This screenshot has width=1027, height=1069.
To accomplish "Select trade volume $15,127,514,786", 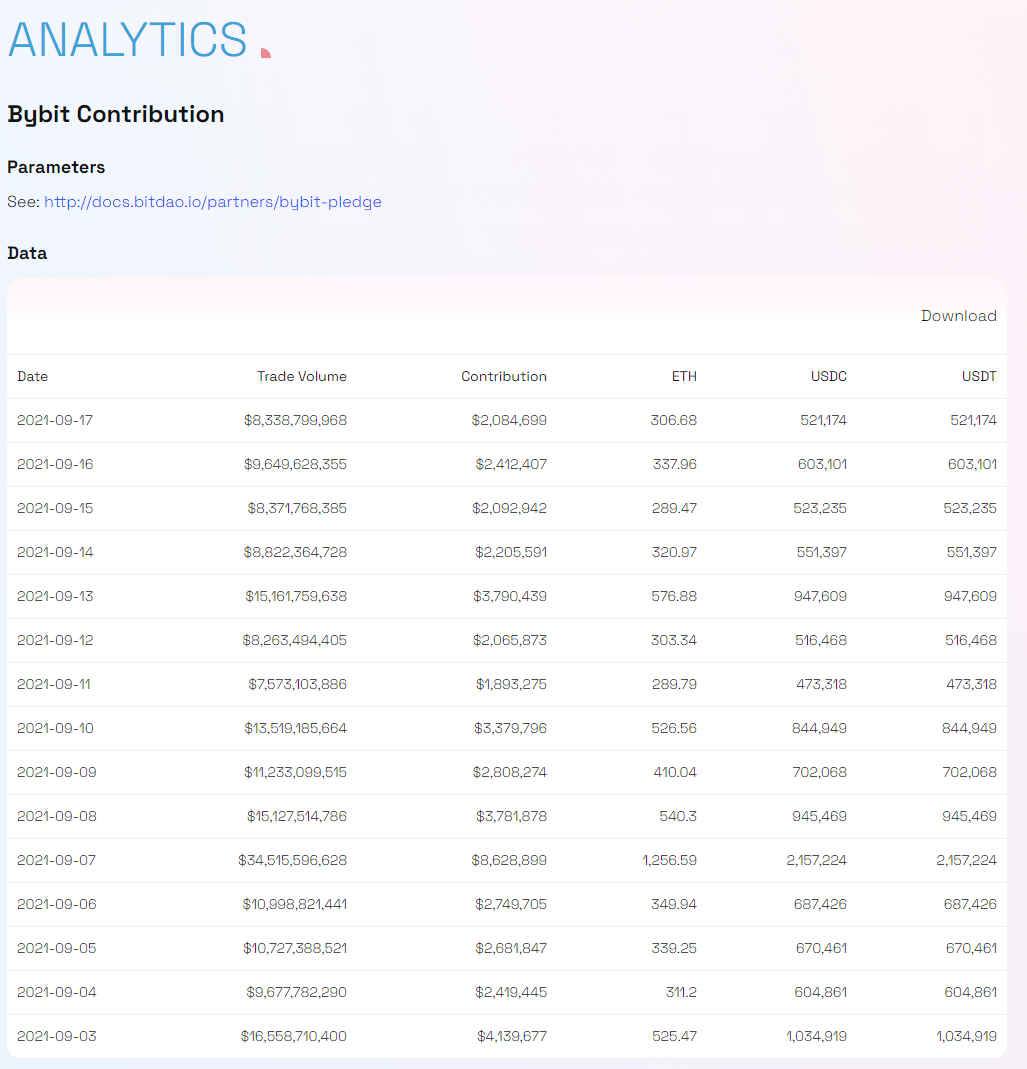I will point(297,816).
